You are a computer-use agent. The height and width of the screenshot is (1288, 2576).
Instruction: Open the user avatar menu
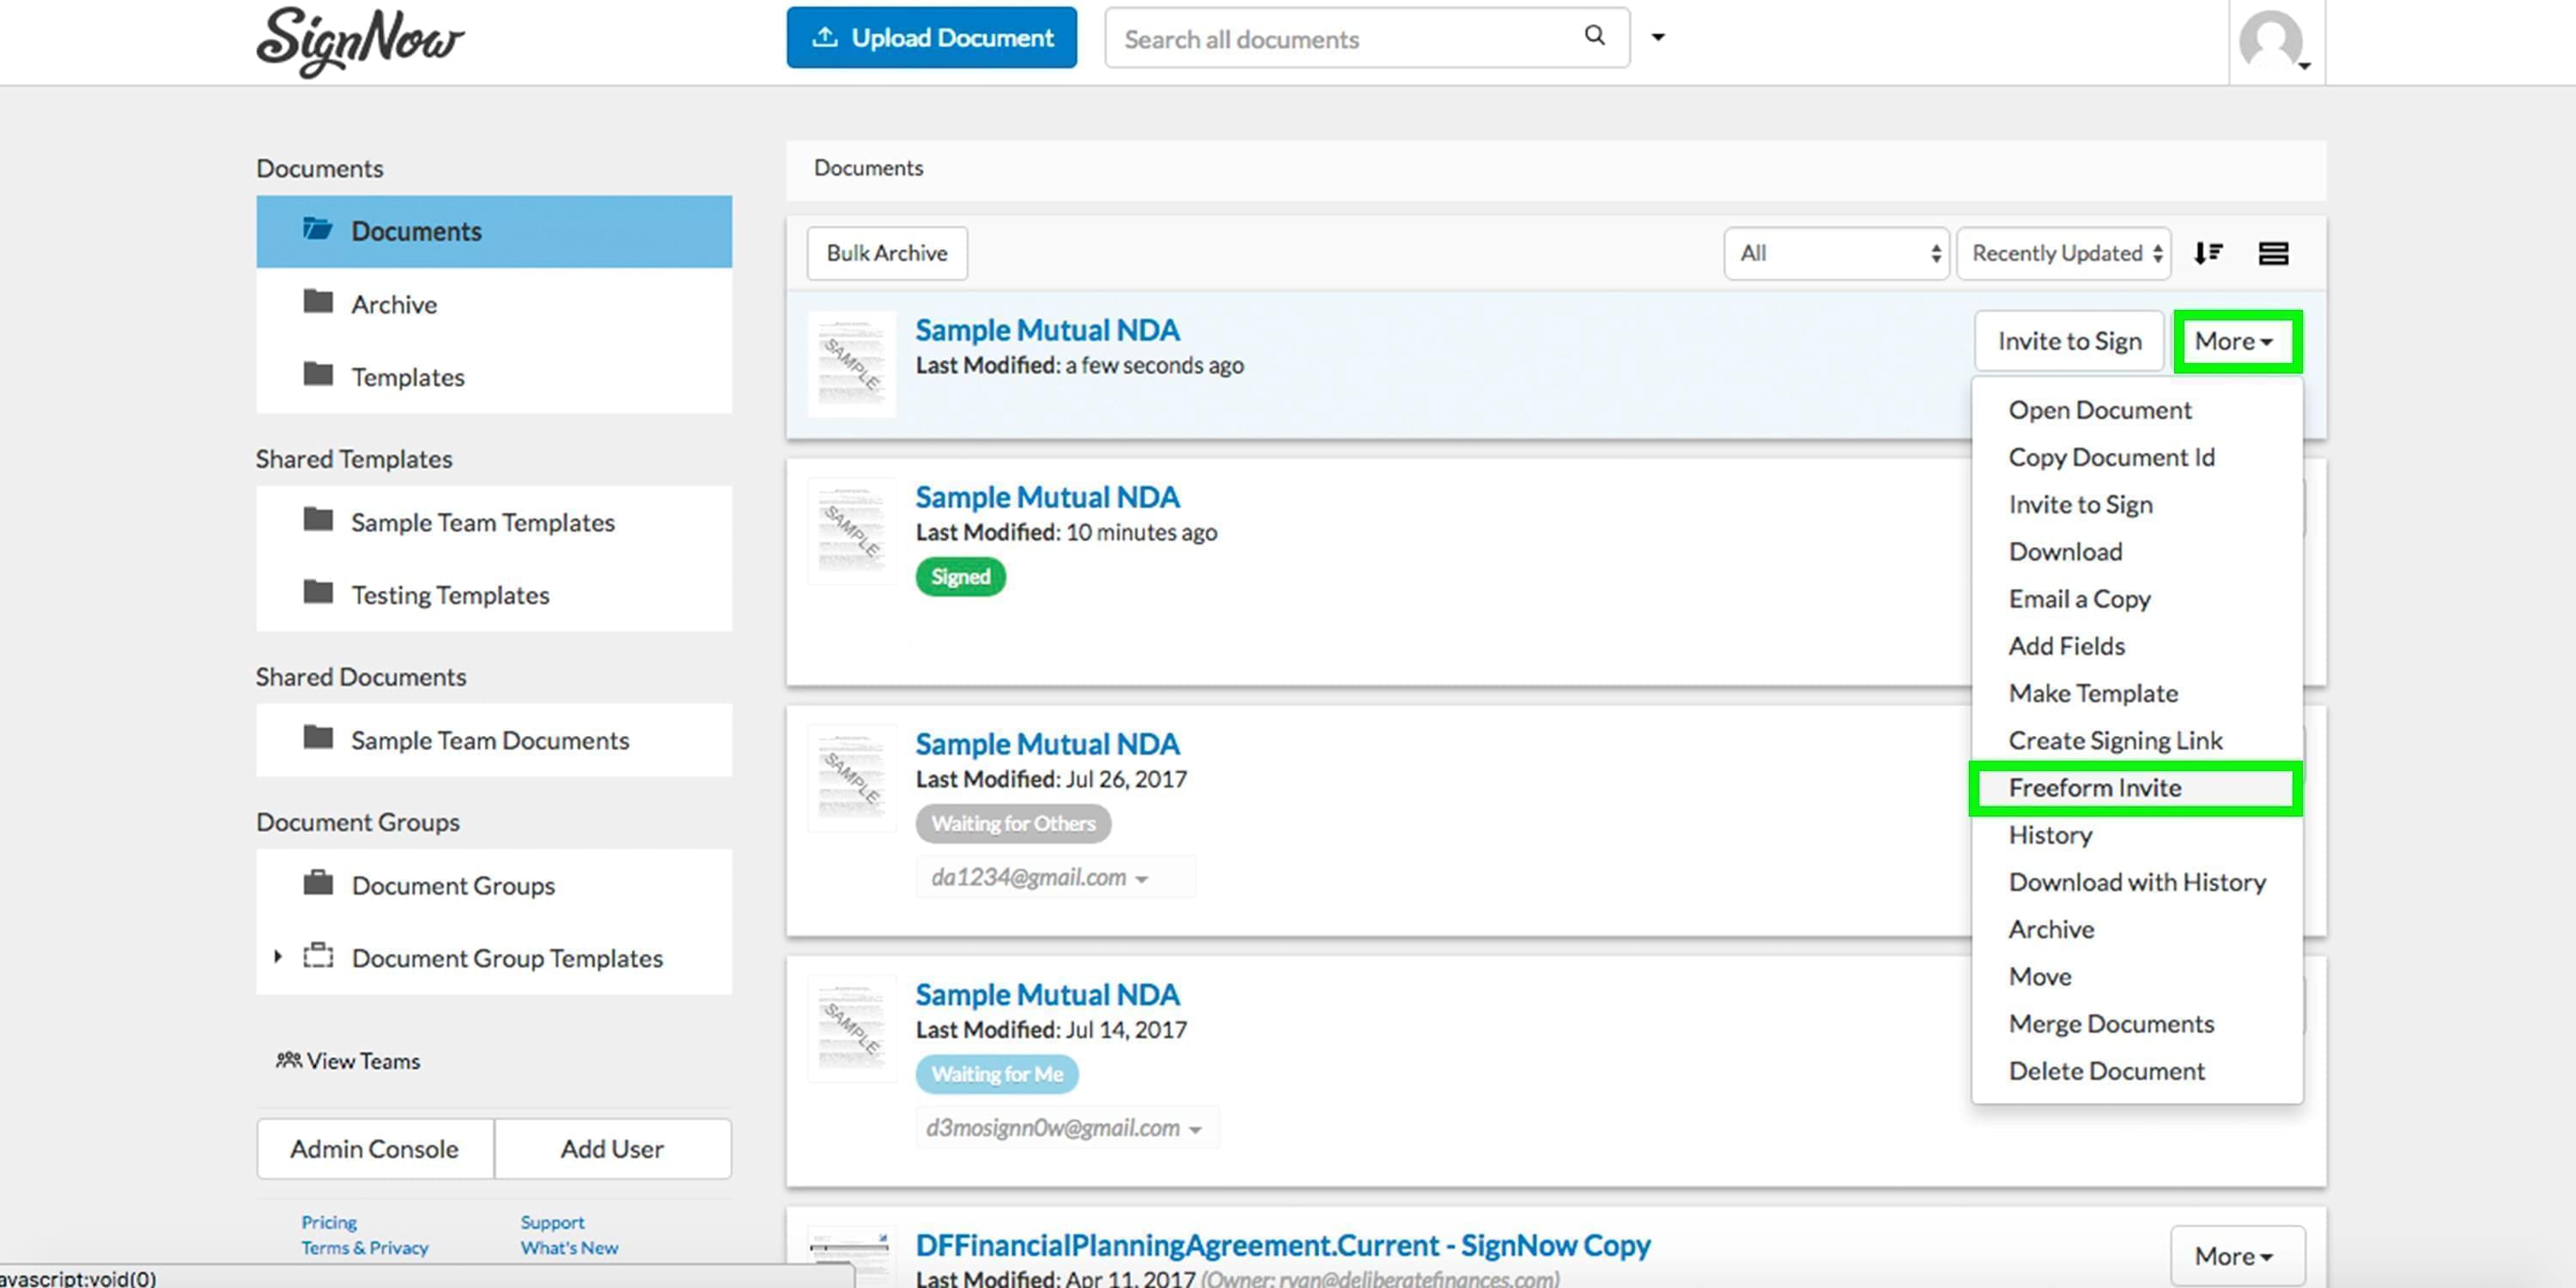pyautogui.click(x=2275, y=42)
